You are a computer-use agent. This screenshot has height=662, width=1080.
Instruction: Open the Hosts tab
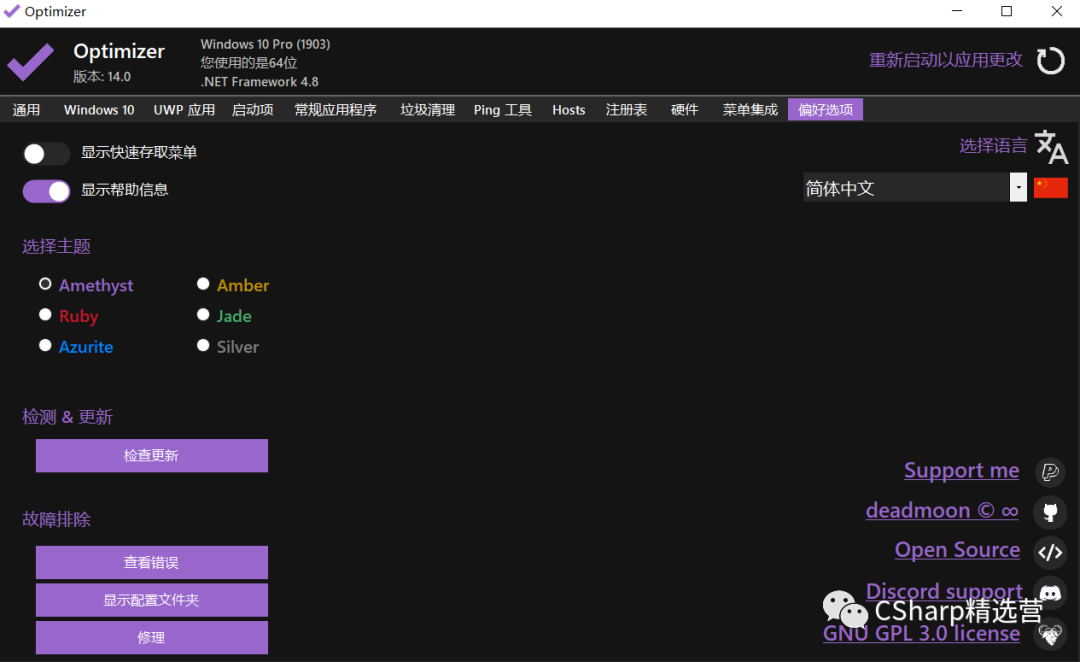569,110
